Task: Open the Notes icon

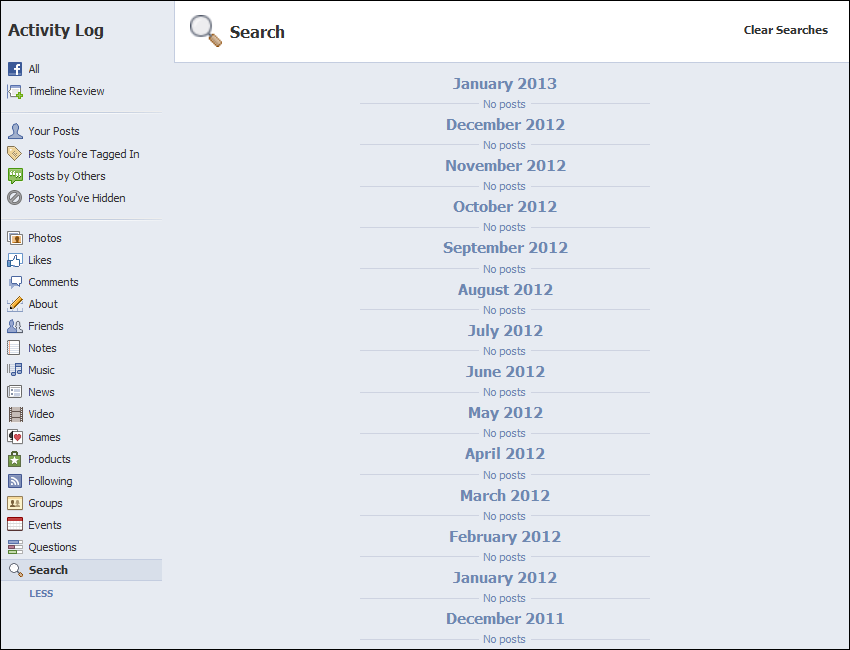Action: [x=16, y=348]
